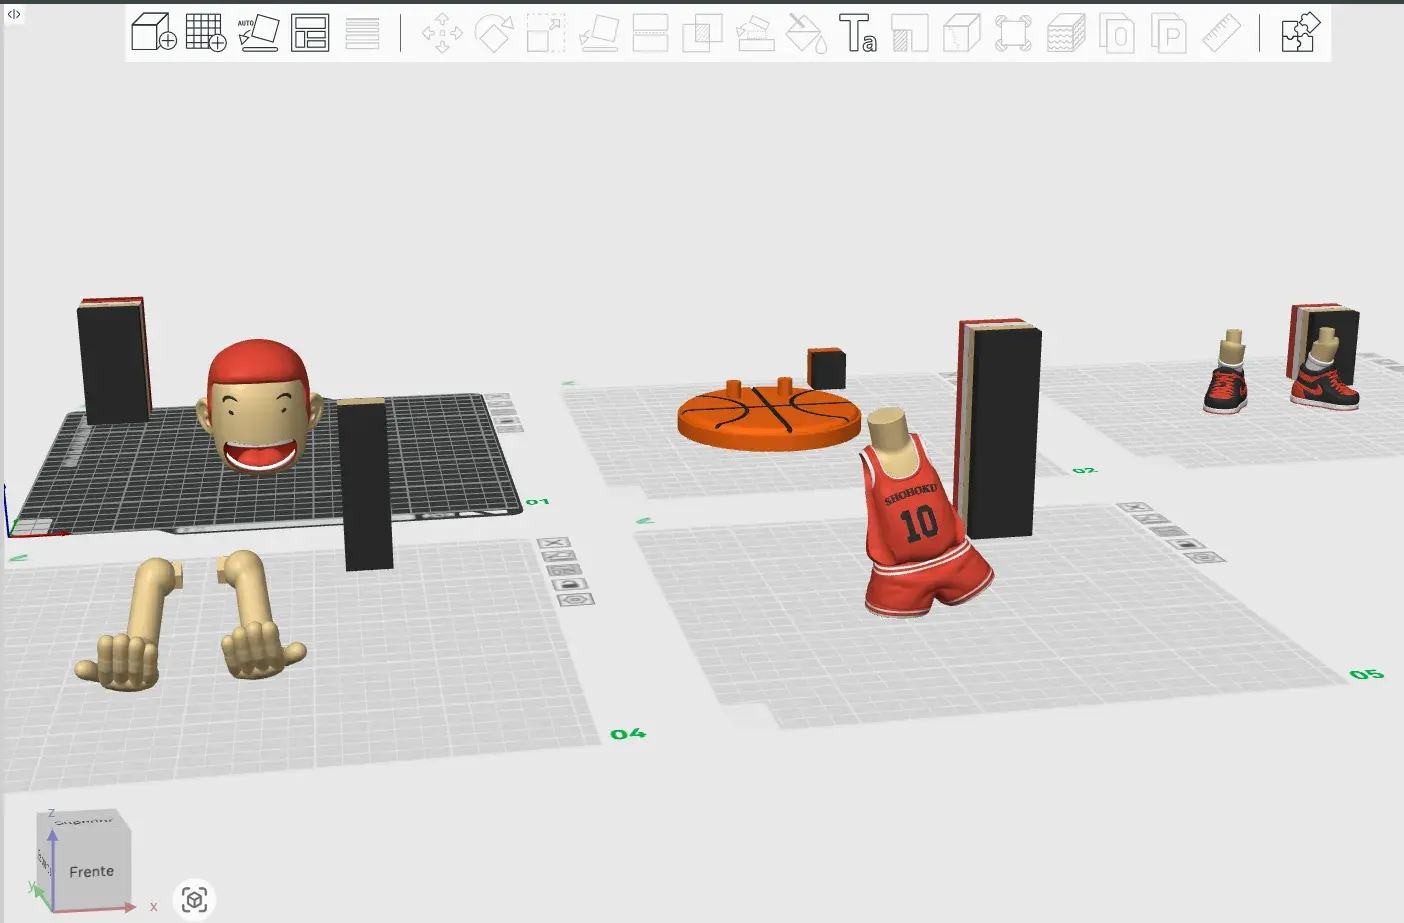
Task: Select the Move gizmo tool
Action: tap(442, 33)
